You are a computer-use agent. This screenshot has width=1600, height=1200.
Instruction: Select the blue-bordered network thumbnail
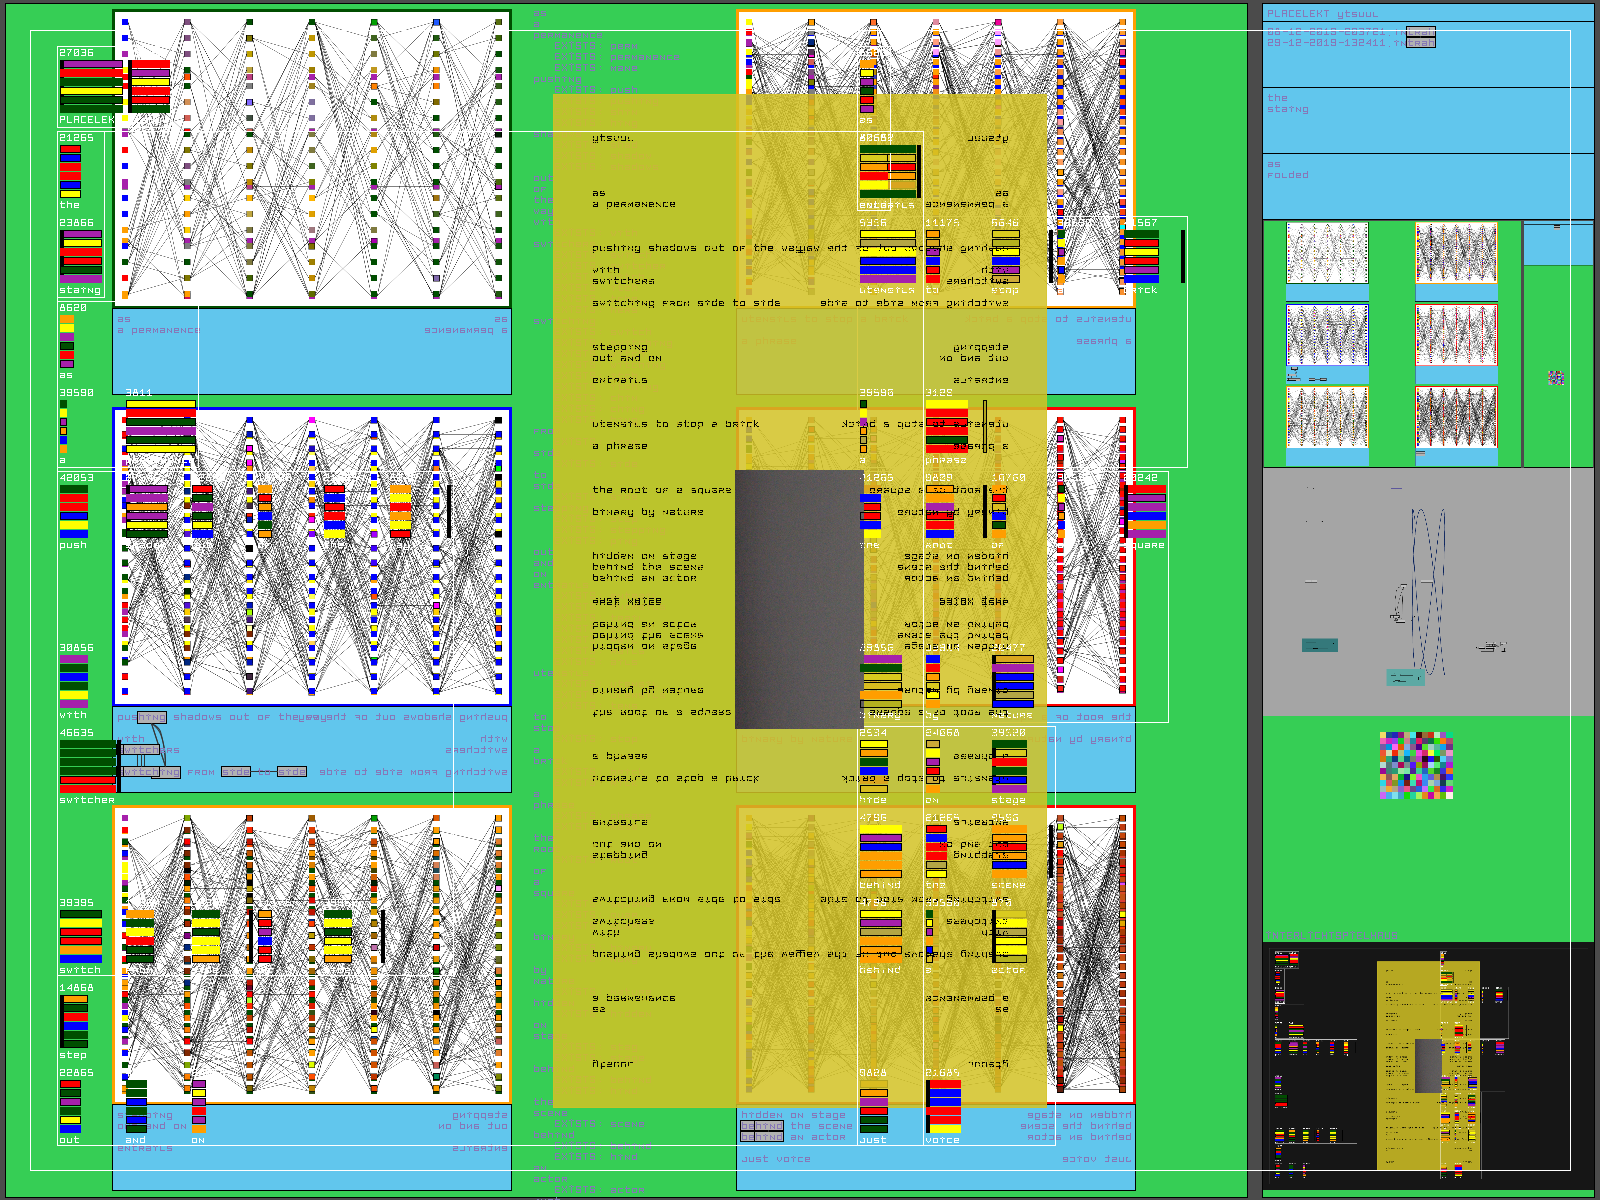tap(1326, 335)
